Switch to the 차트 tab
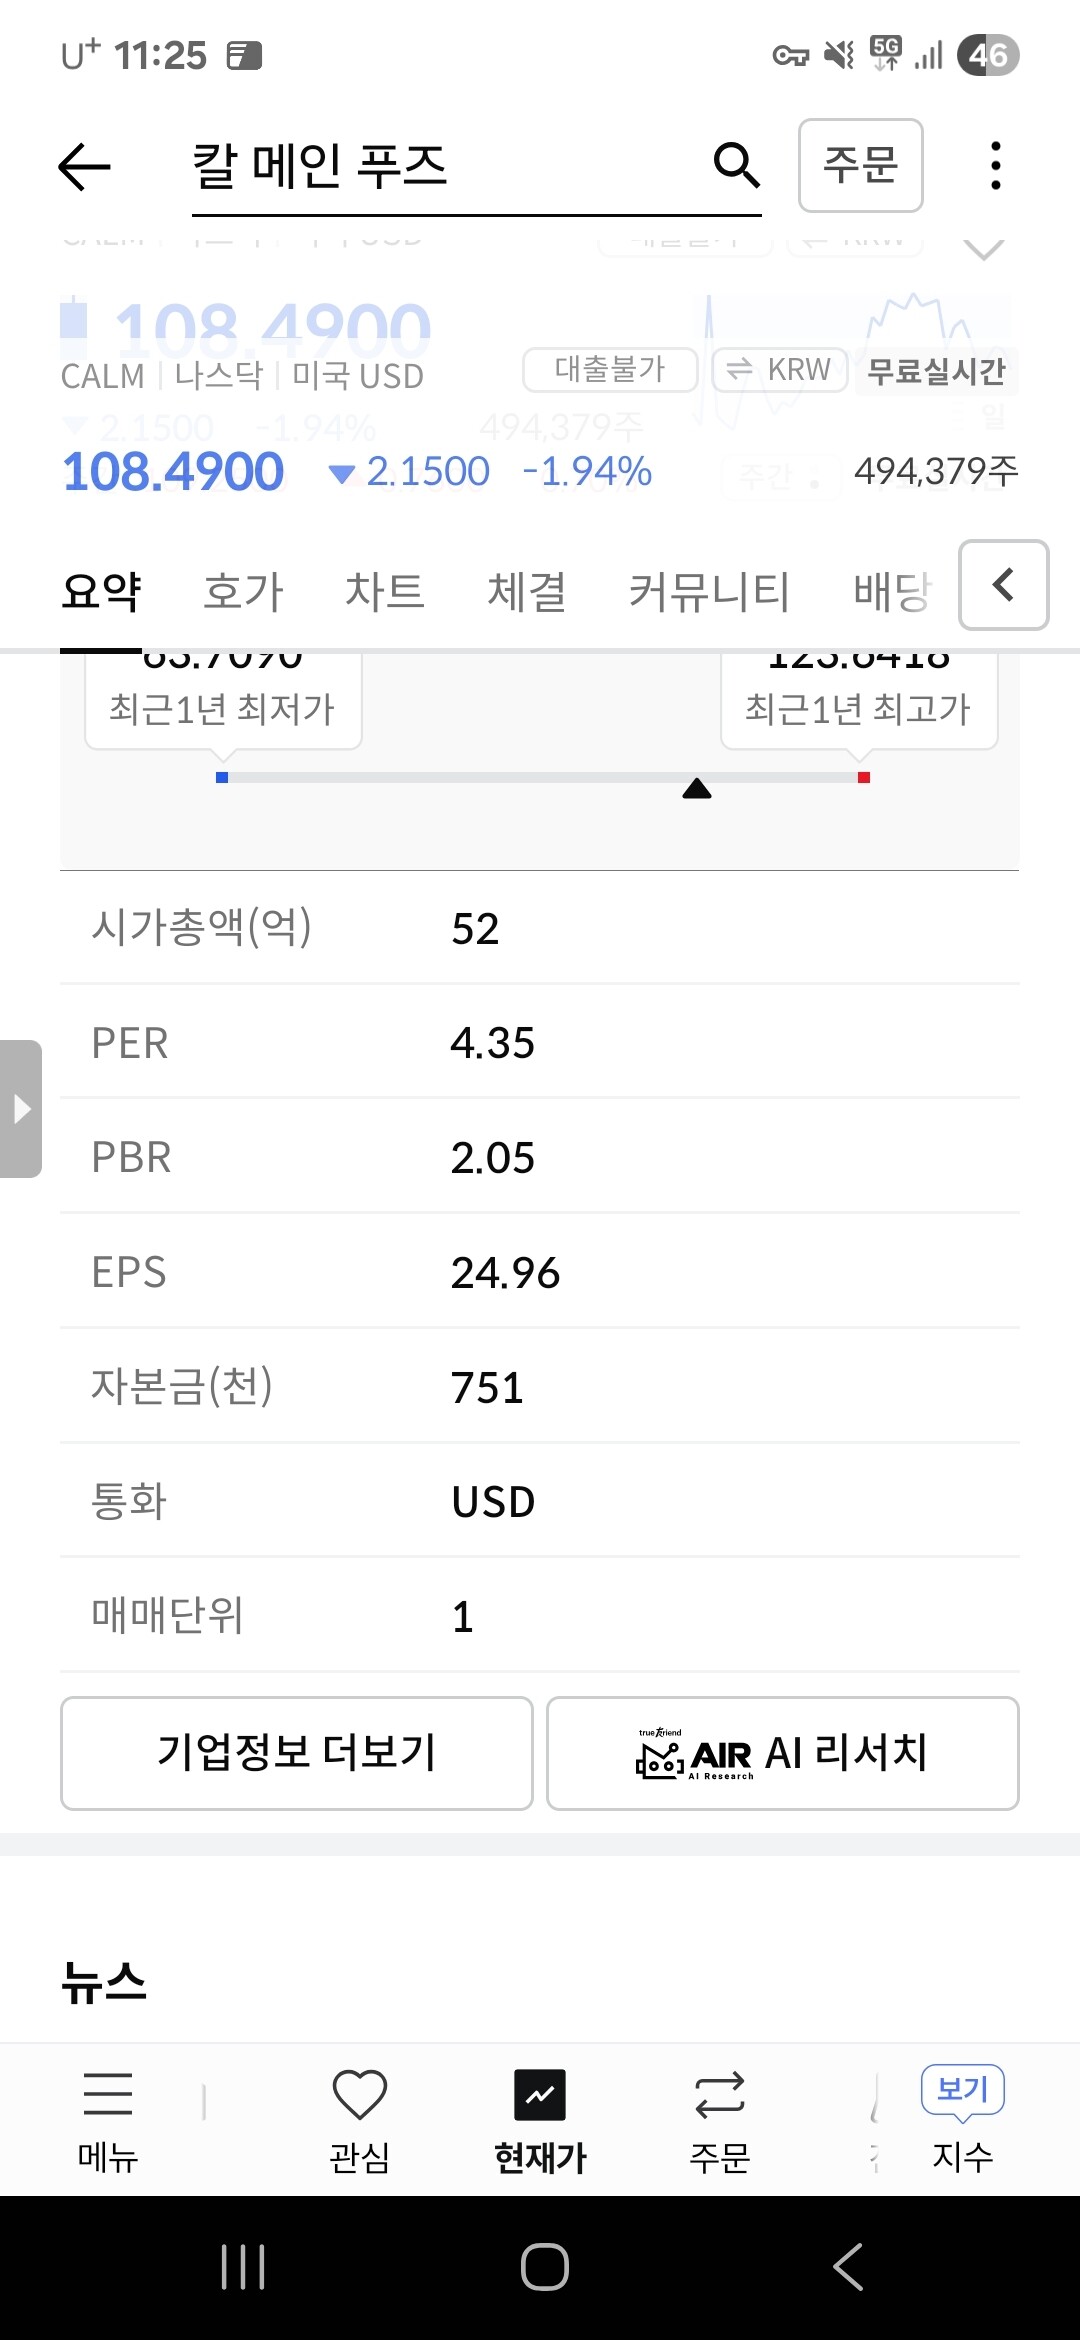 385,591
